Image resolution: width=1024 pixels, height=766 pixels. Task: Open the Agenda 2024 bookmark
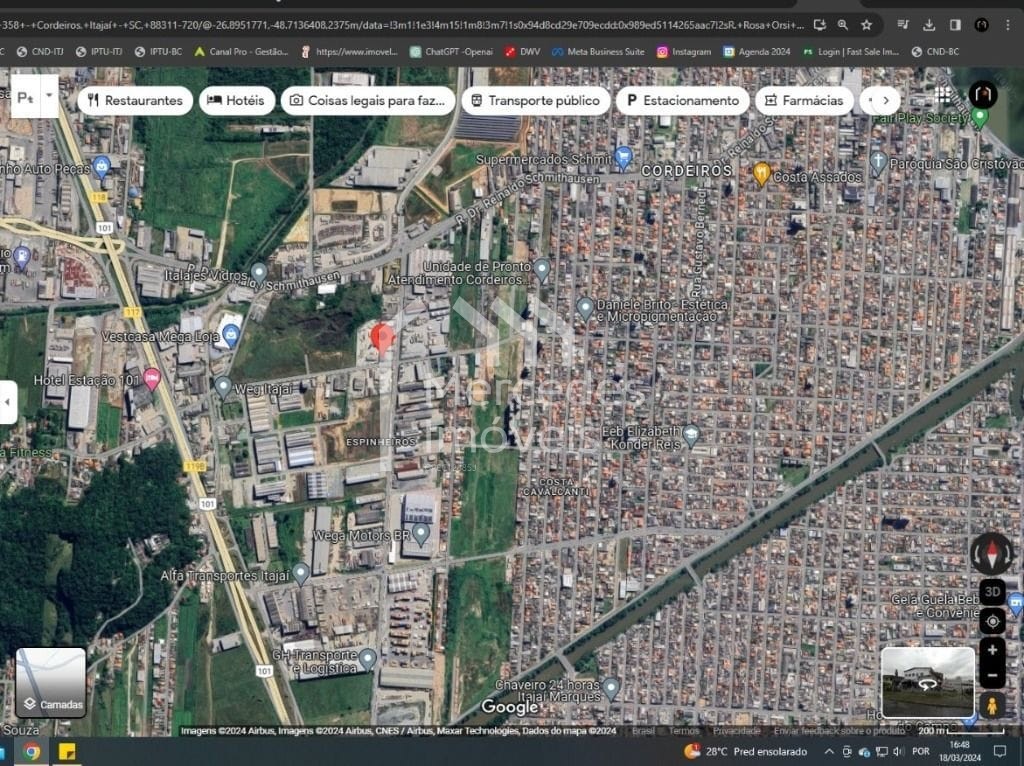(757, 52)
